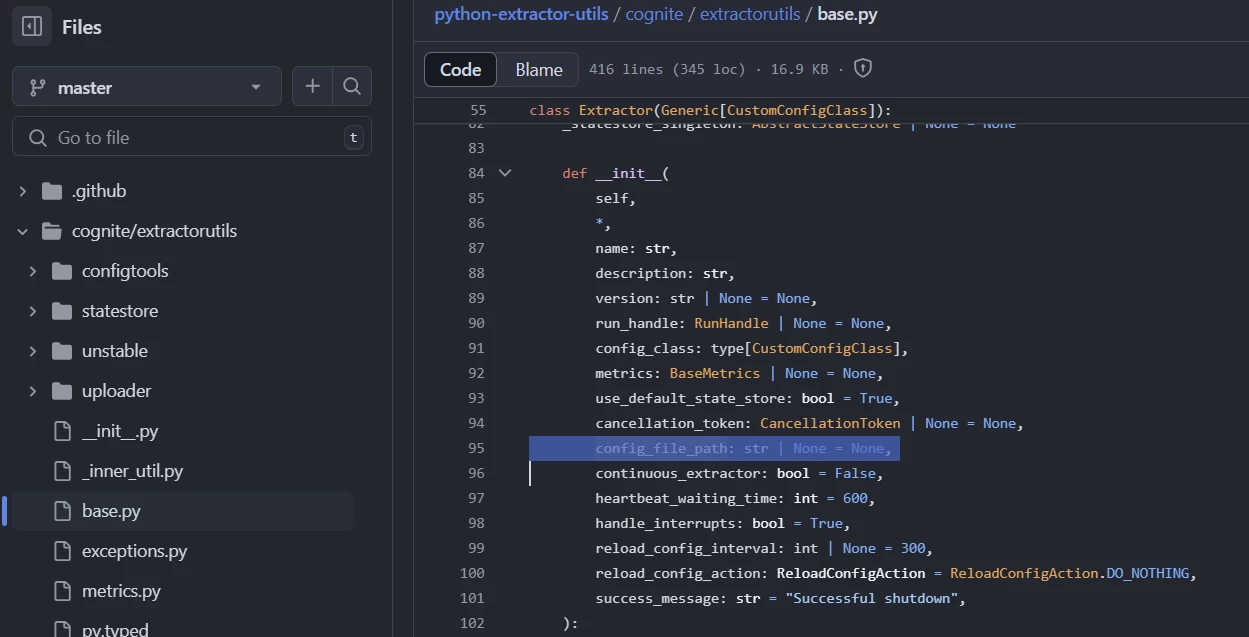Switch to the Code view tab
This screenshot has height=637, width=1249.
[461, 69]
